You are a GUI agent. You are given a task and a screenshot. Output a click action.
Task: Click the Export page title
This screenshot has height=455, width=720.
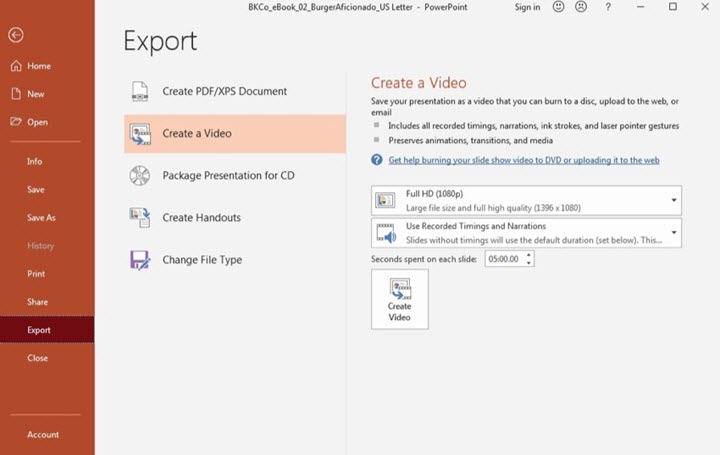160,41
